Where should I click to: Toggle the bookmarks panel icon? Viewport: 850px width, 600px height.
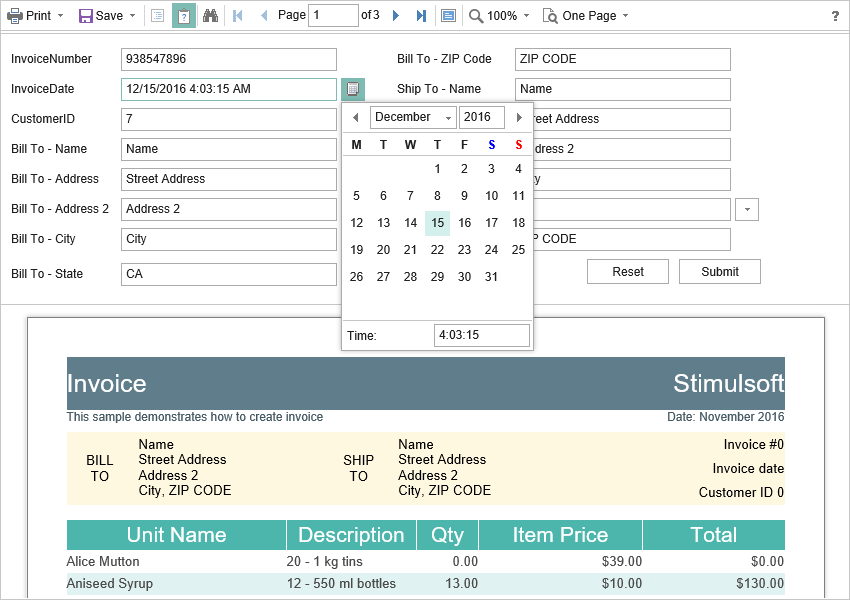[157, 16]
